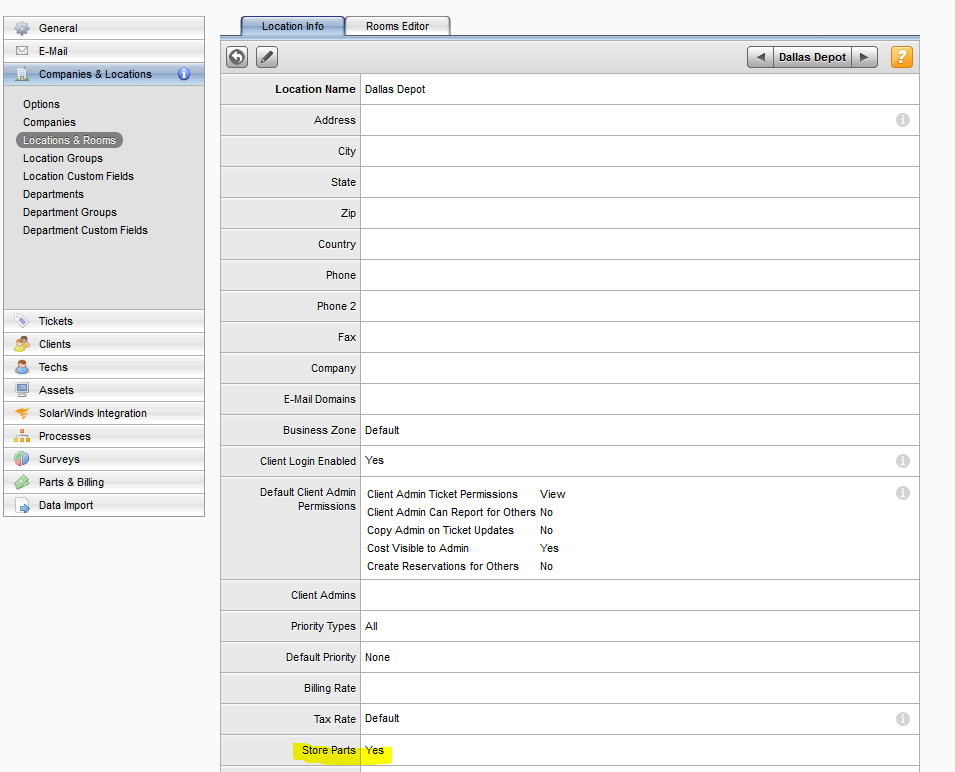The width and height of the screenshot is (955, 772).
Task: Click the Dallas Depot location name value
Action: coord(395,89)
